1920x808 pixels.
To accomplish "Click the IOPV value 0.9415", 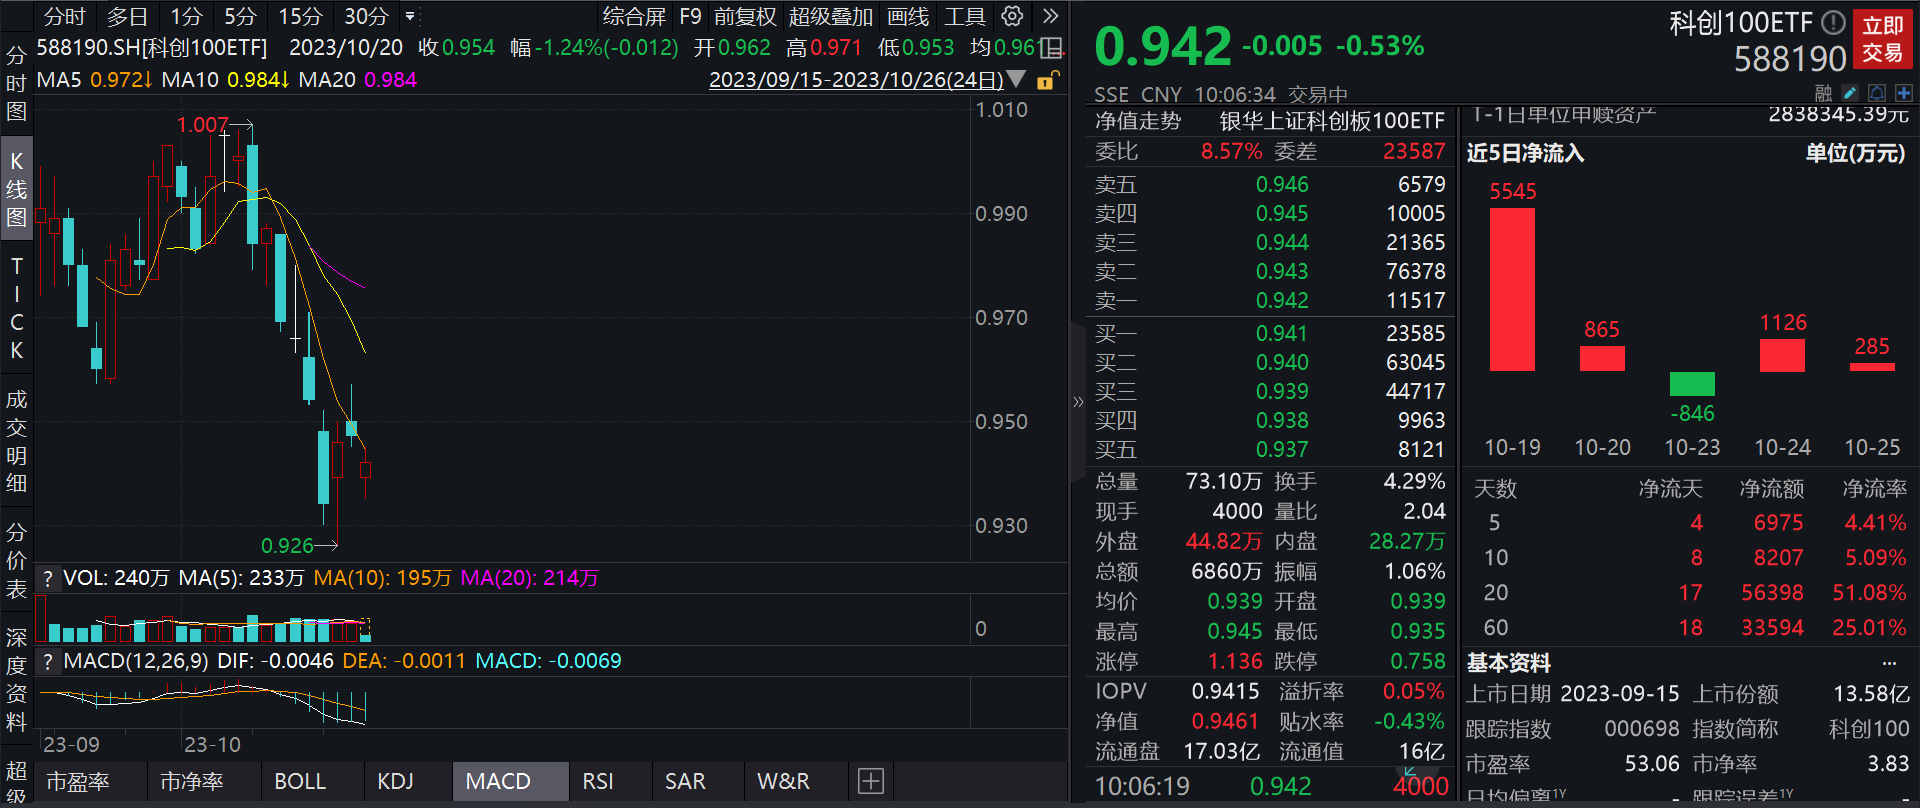I will click(x=1225, y=691).
